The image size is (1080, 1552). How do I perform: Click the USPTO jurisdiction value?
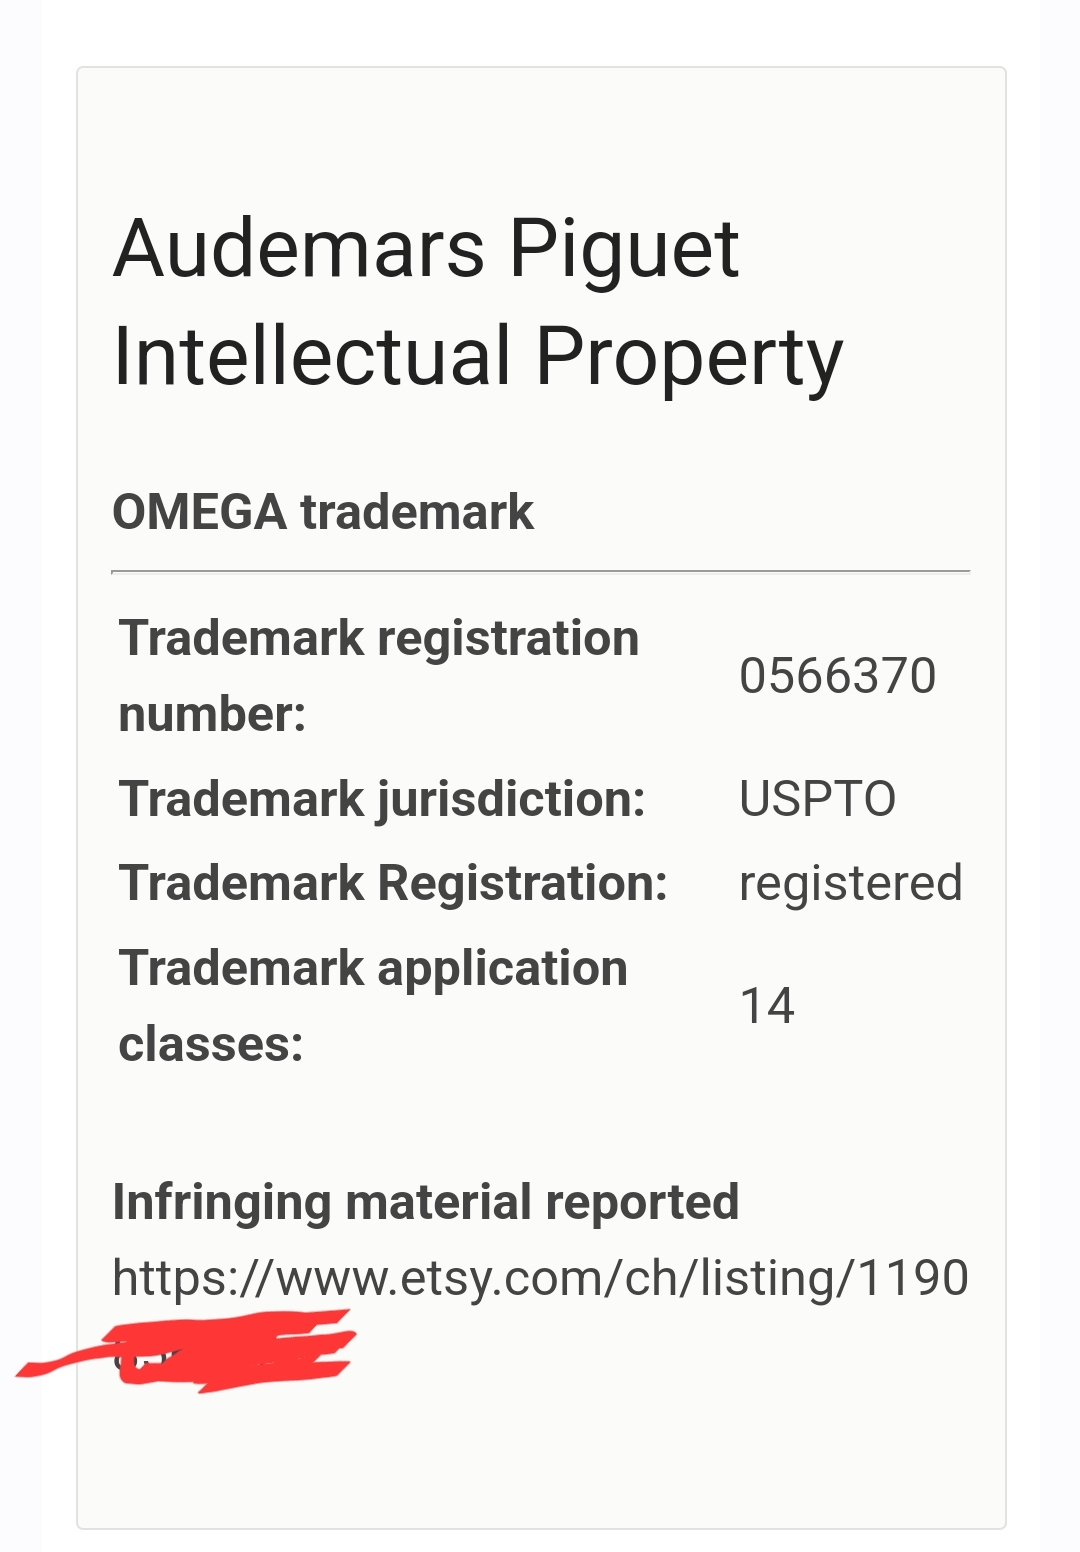[817, 799]
